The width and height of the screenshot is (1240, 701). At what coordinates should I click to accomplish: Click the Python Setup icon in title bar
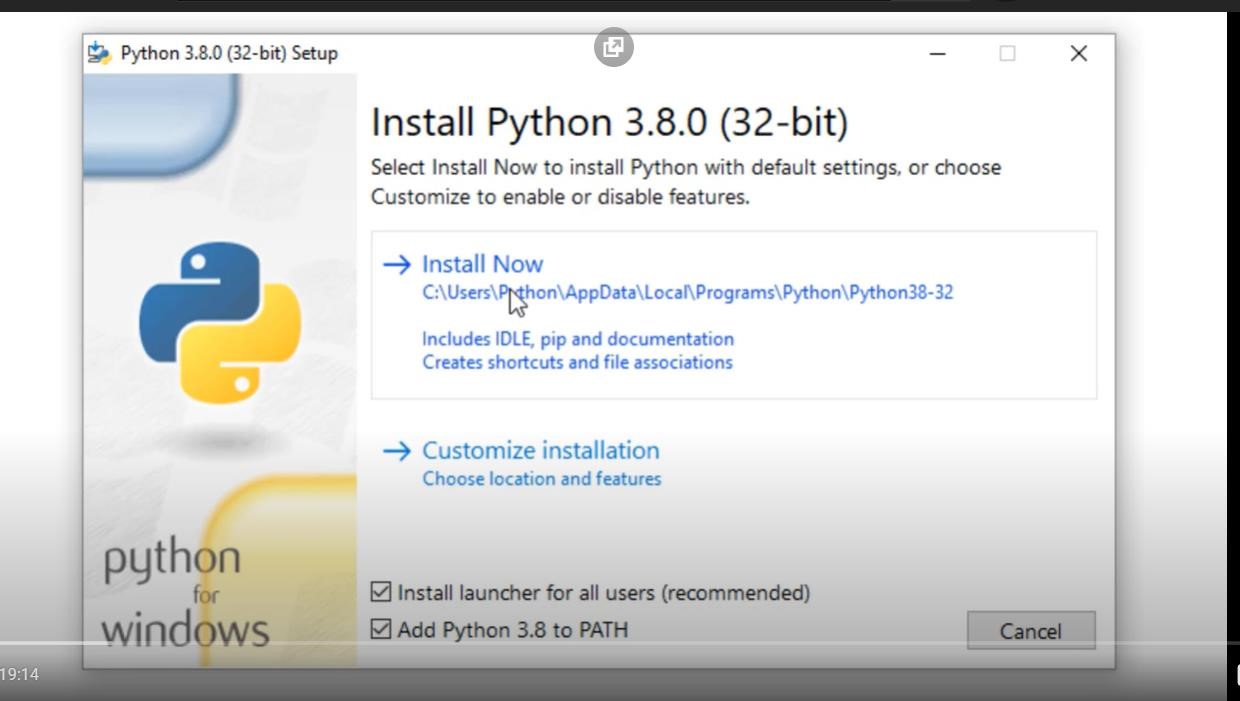tap(99, 53)
